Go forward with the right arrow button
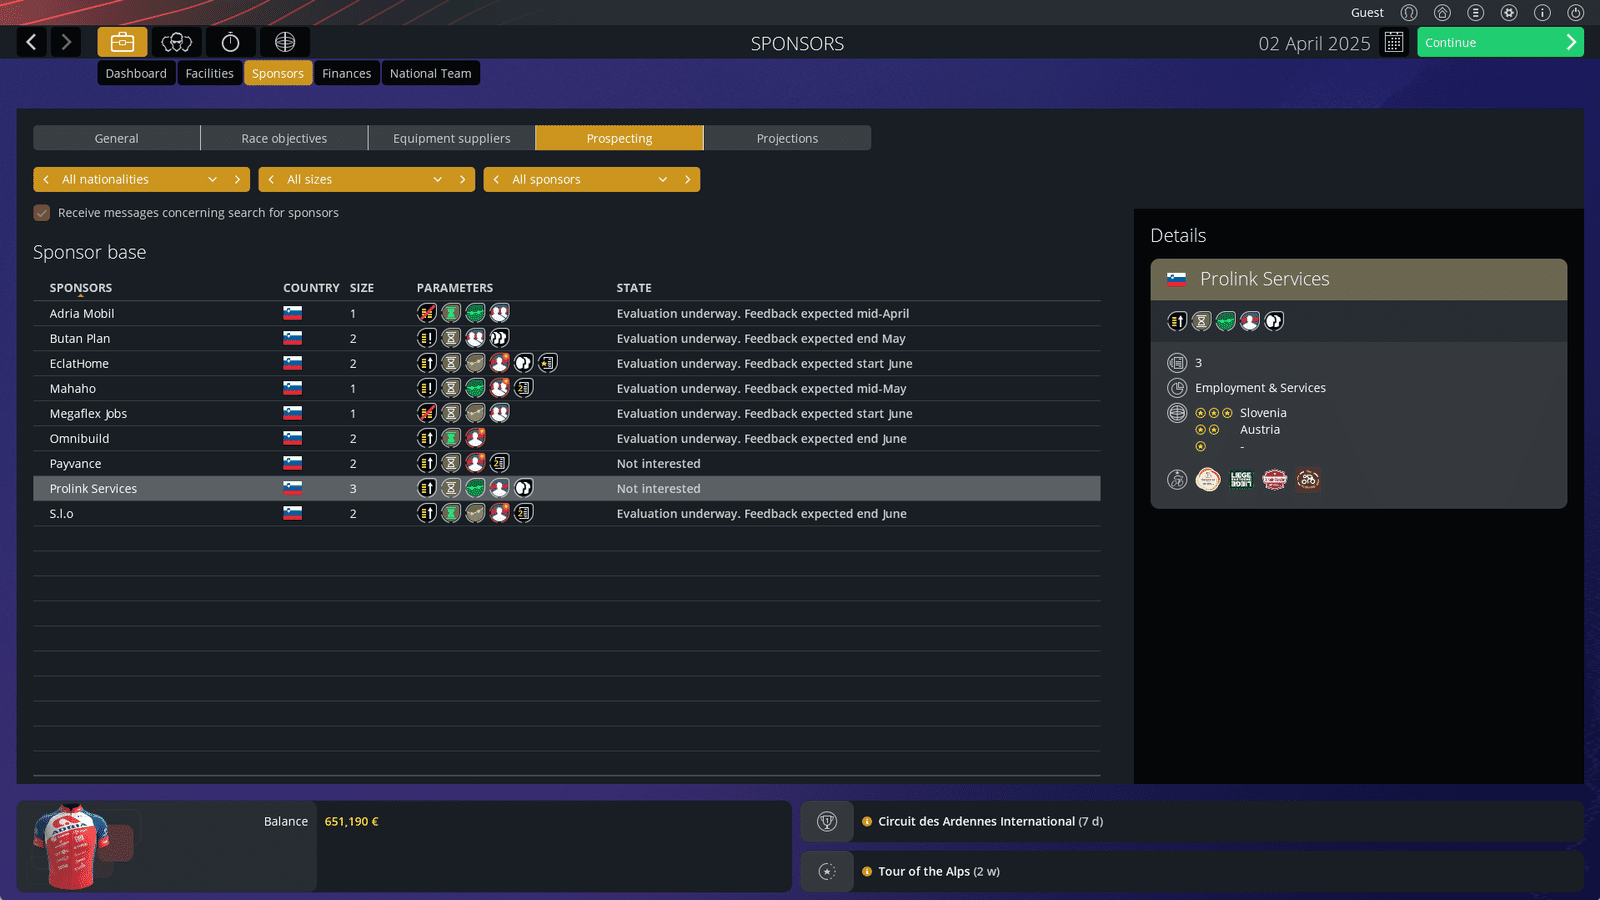Image resolution: width=1600 pixels, height=900 pixels. click(66, 42)
